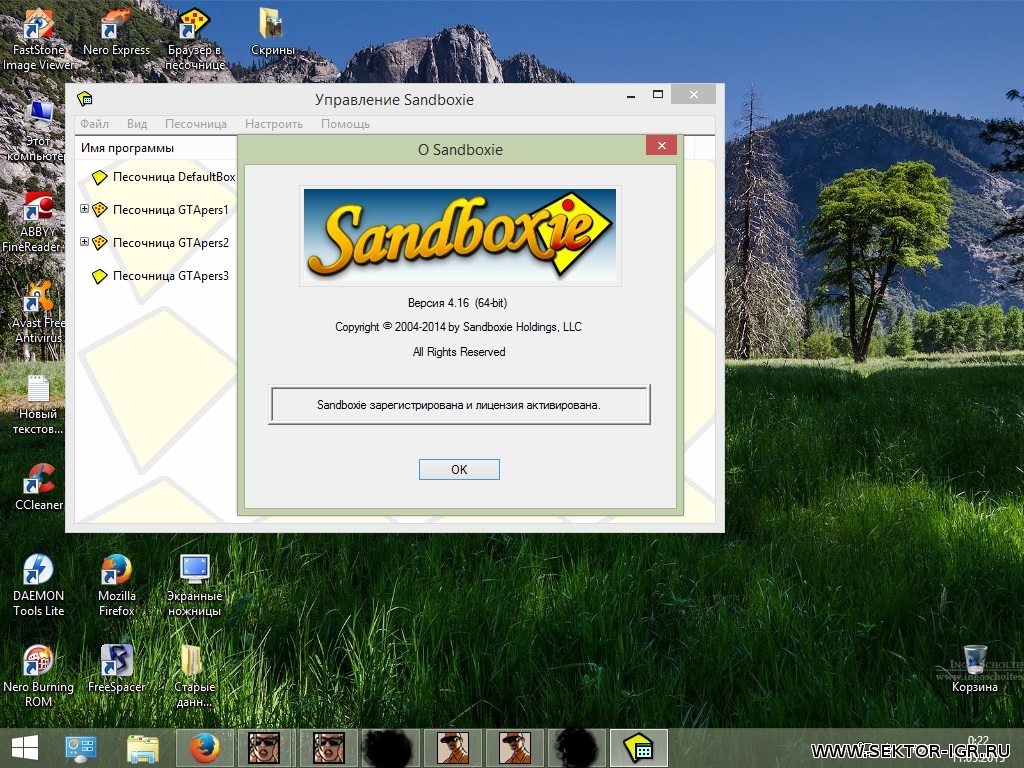The height and width of the screenshot is (768, 1024).
Task: Launch the Nero Burning ROM shortcut
Action: pos(38,676)
